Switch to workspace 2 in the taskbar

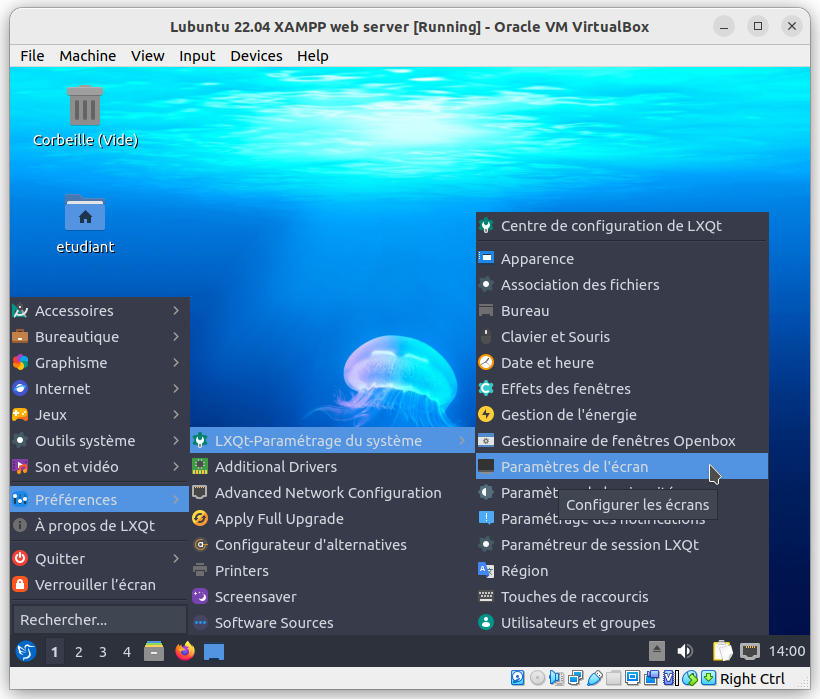pyautogui.click(x=77, y=651)
